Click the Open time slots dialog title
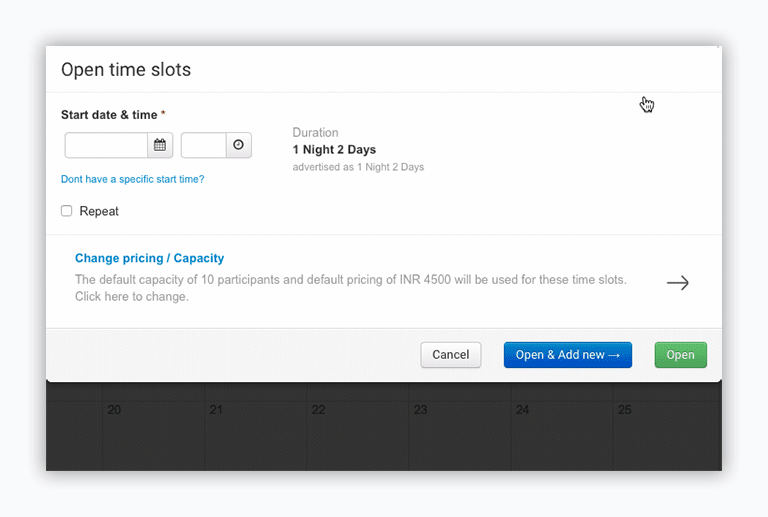 point(126,70)
